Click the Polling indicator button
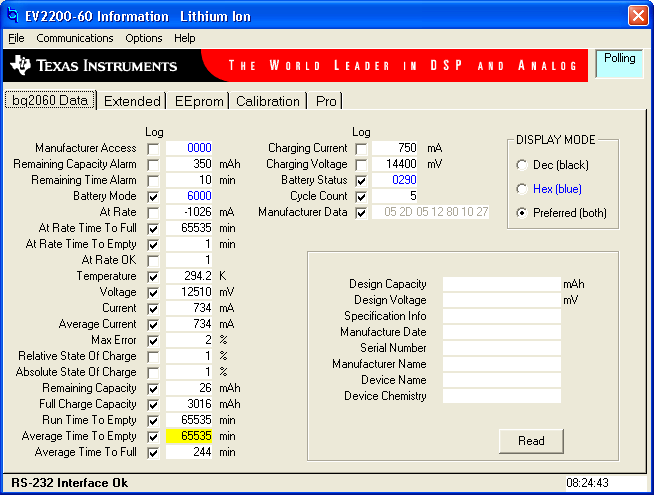 619,64
